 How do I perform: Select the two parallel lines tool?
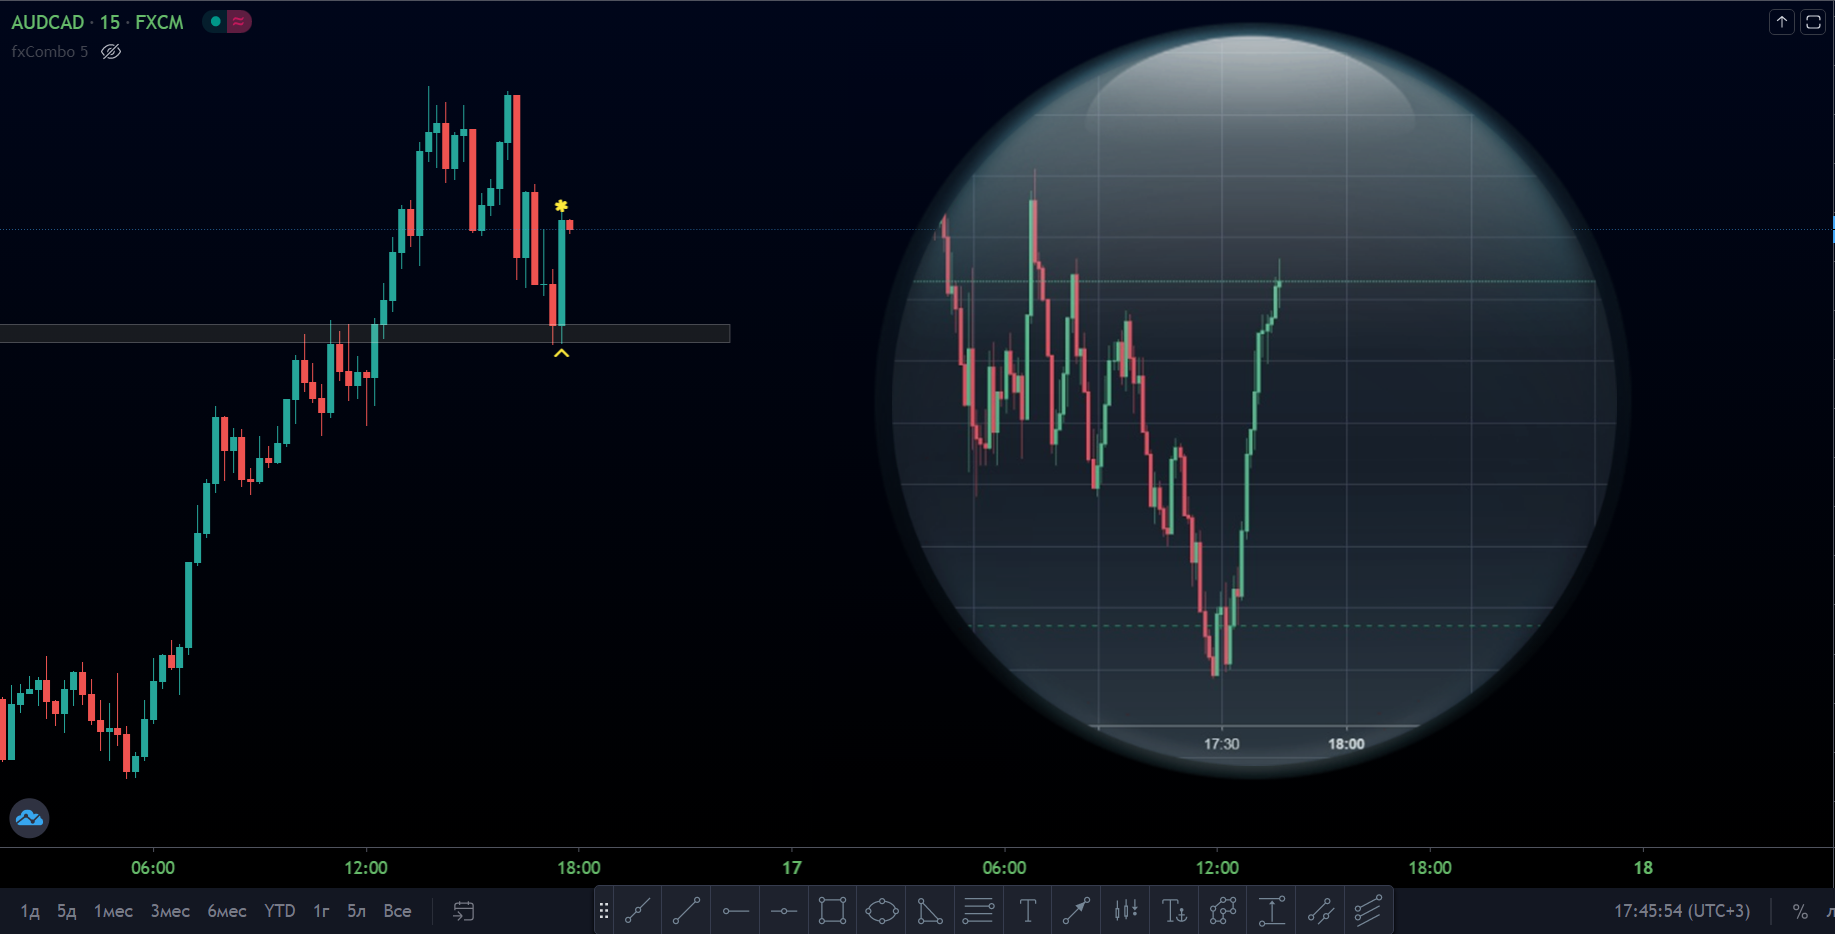tap(1320, 911)
